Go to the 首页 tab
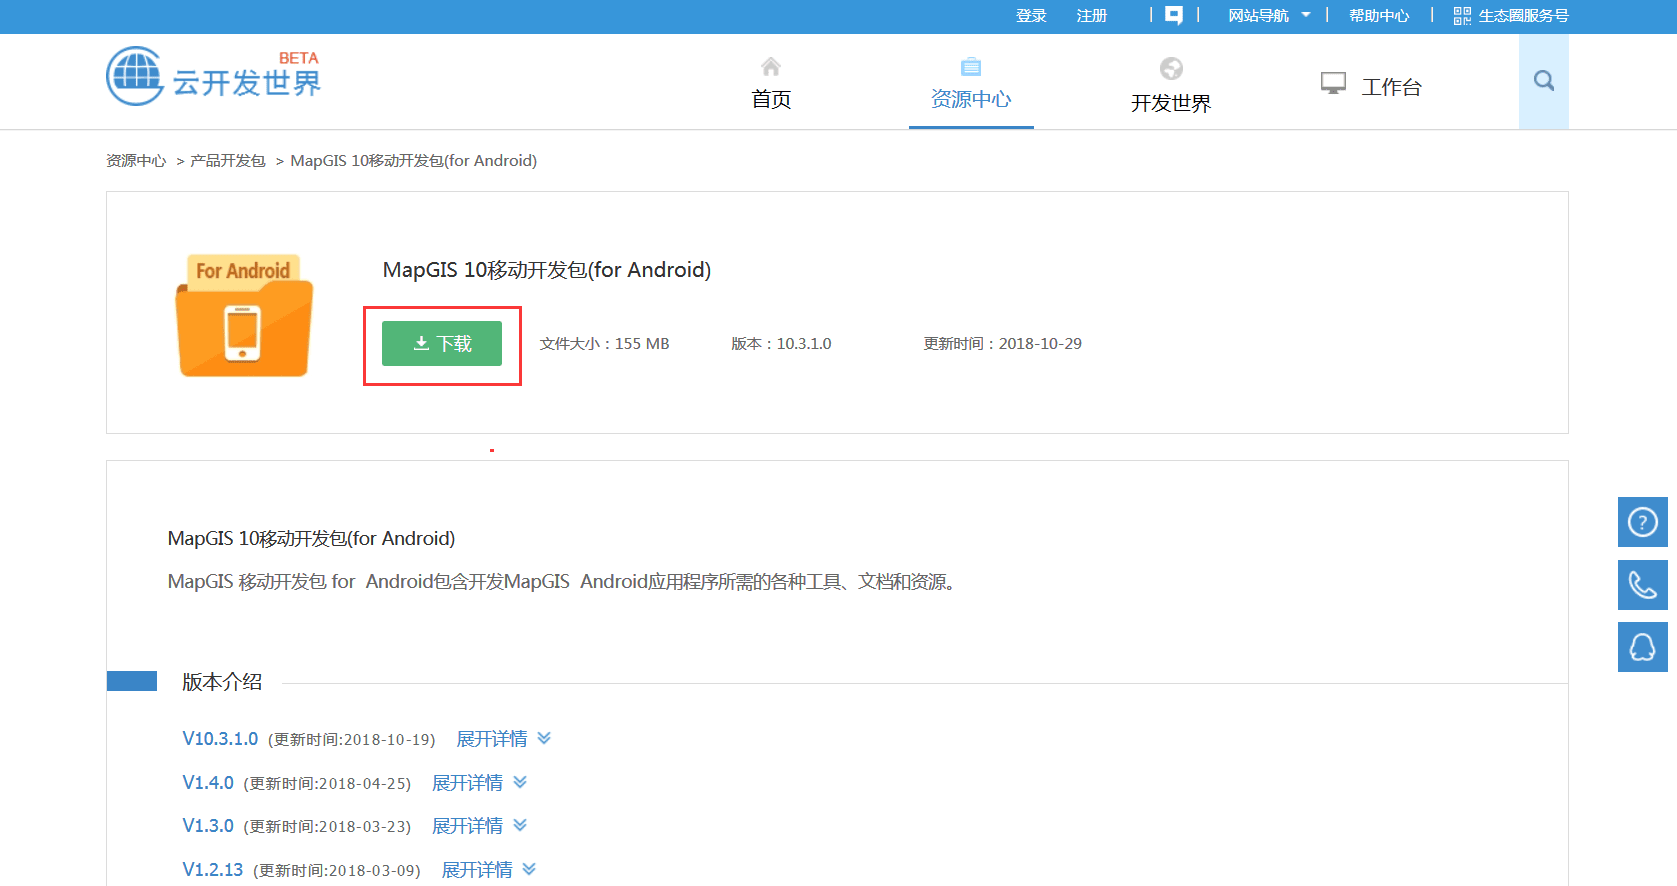1677x886 pixels. click(x=771, y=99)
